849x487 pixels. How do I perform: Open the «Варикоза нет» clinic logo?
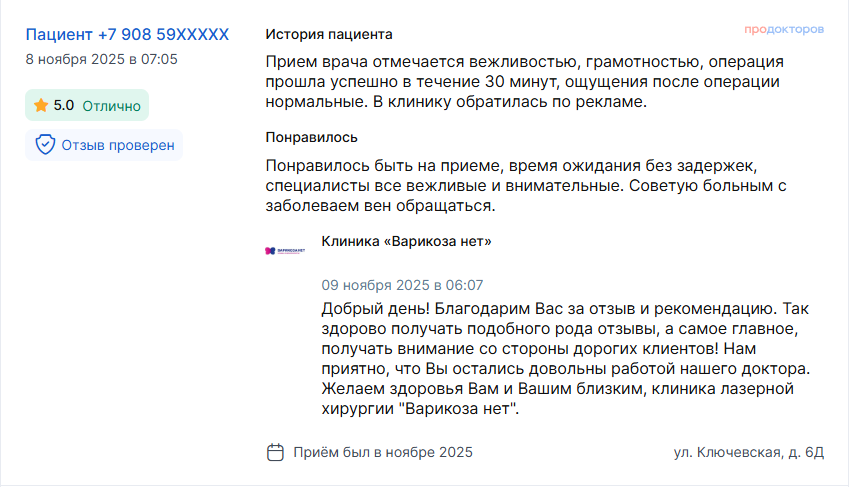click(284, 250)
